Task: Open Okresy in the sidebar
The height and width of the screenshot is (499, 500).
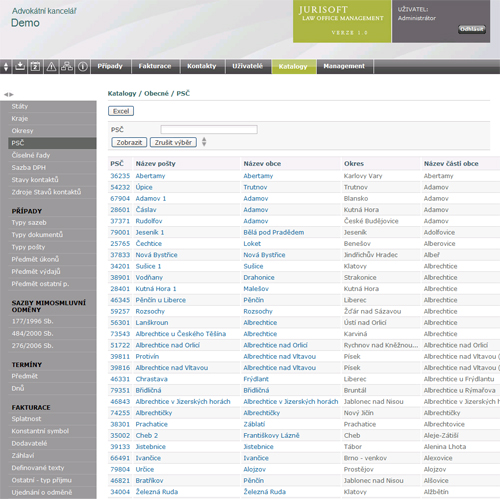Action: coord(52,131)
